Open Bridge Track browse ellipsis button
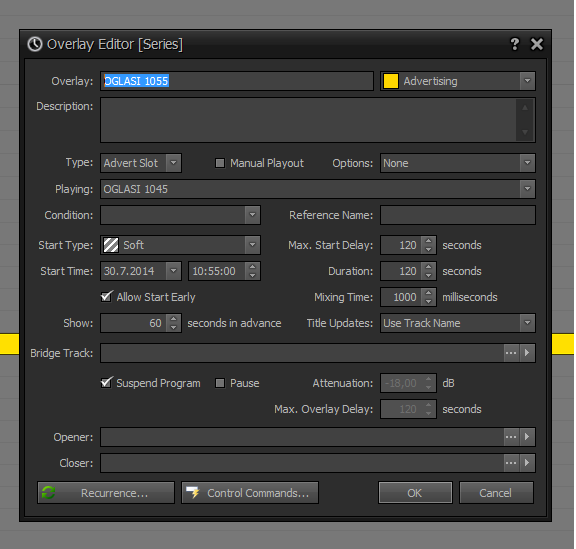 click(511, 353)
